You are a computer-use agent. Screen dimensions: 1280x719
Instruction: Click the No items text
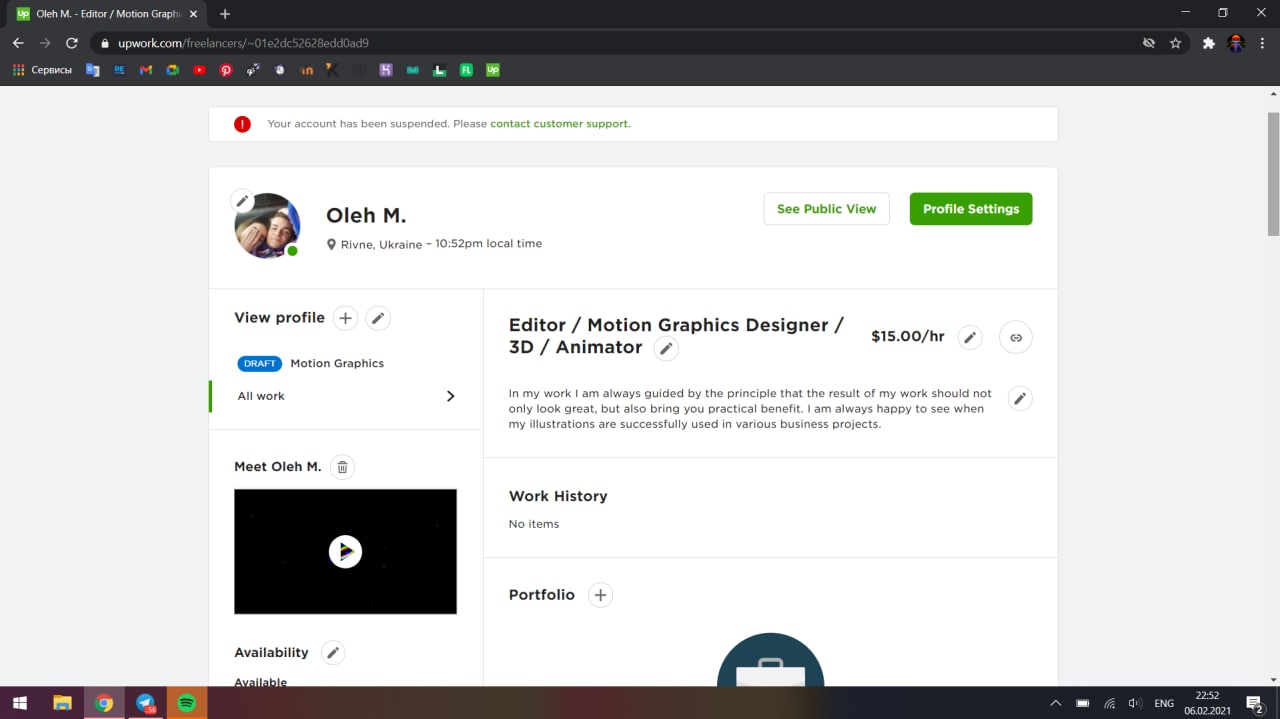tap(534, 524)
